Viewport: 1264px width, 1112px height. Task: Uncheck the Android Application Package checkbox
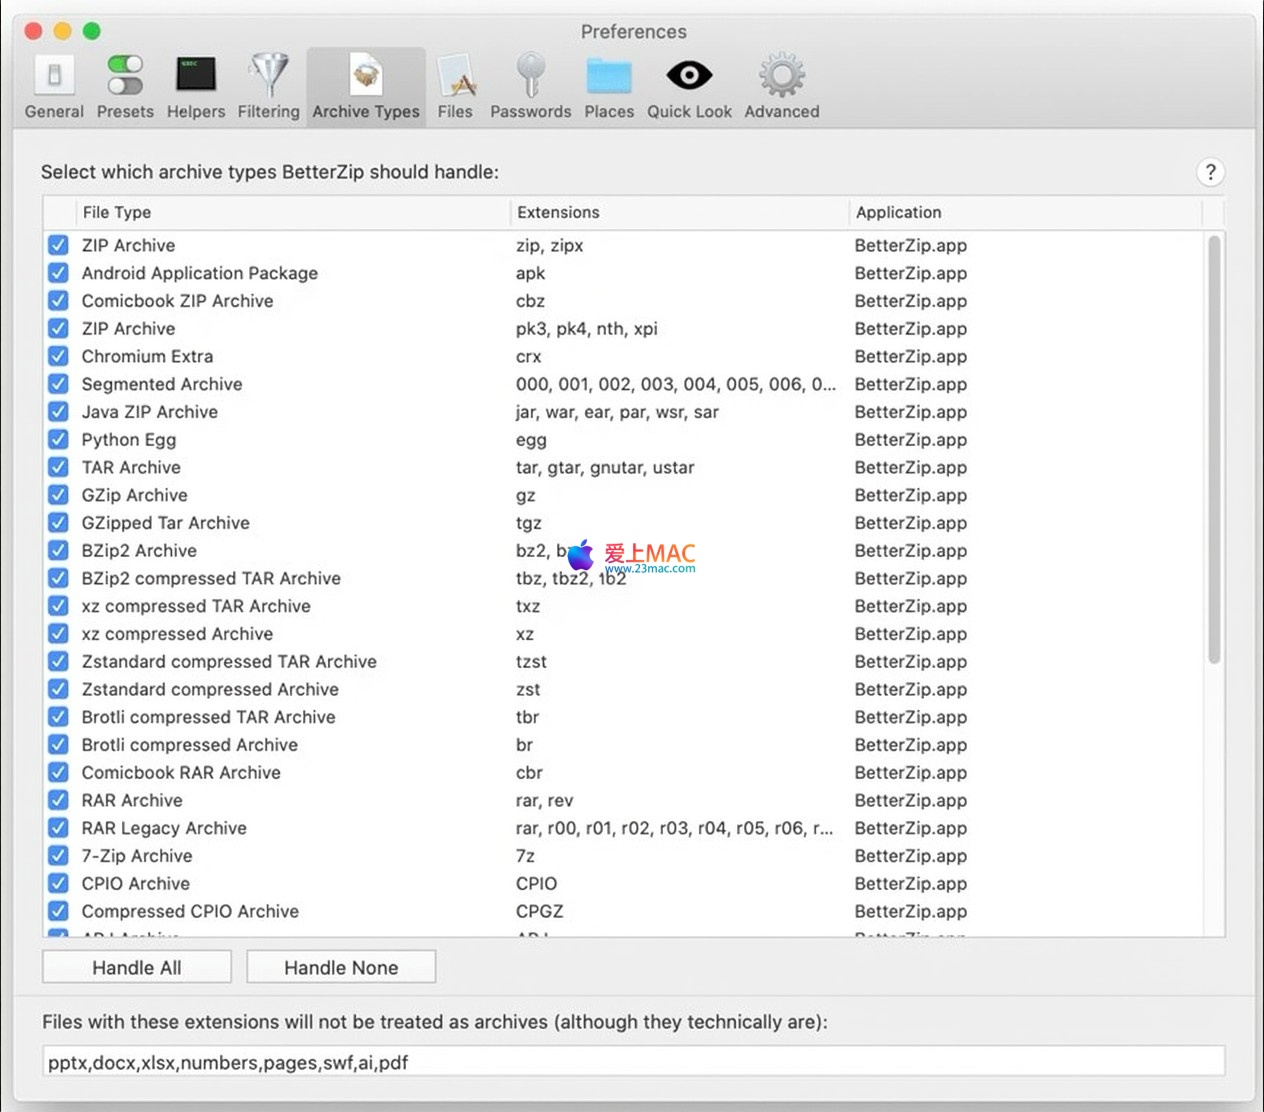(x=59, y=273)
